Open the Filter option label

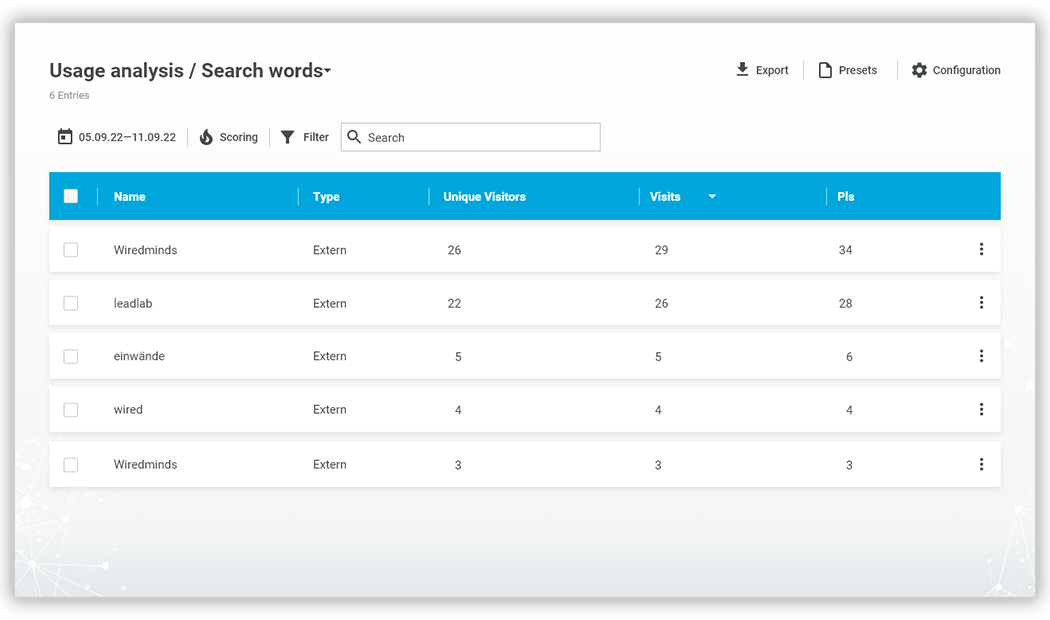[315, 137]
